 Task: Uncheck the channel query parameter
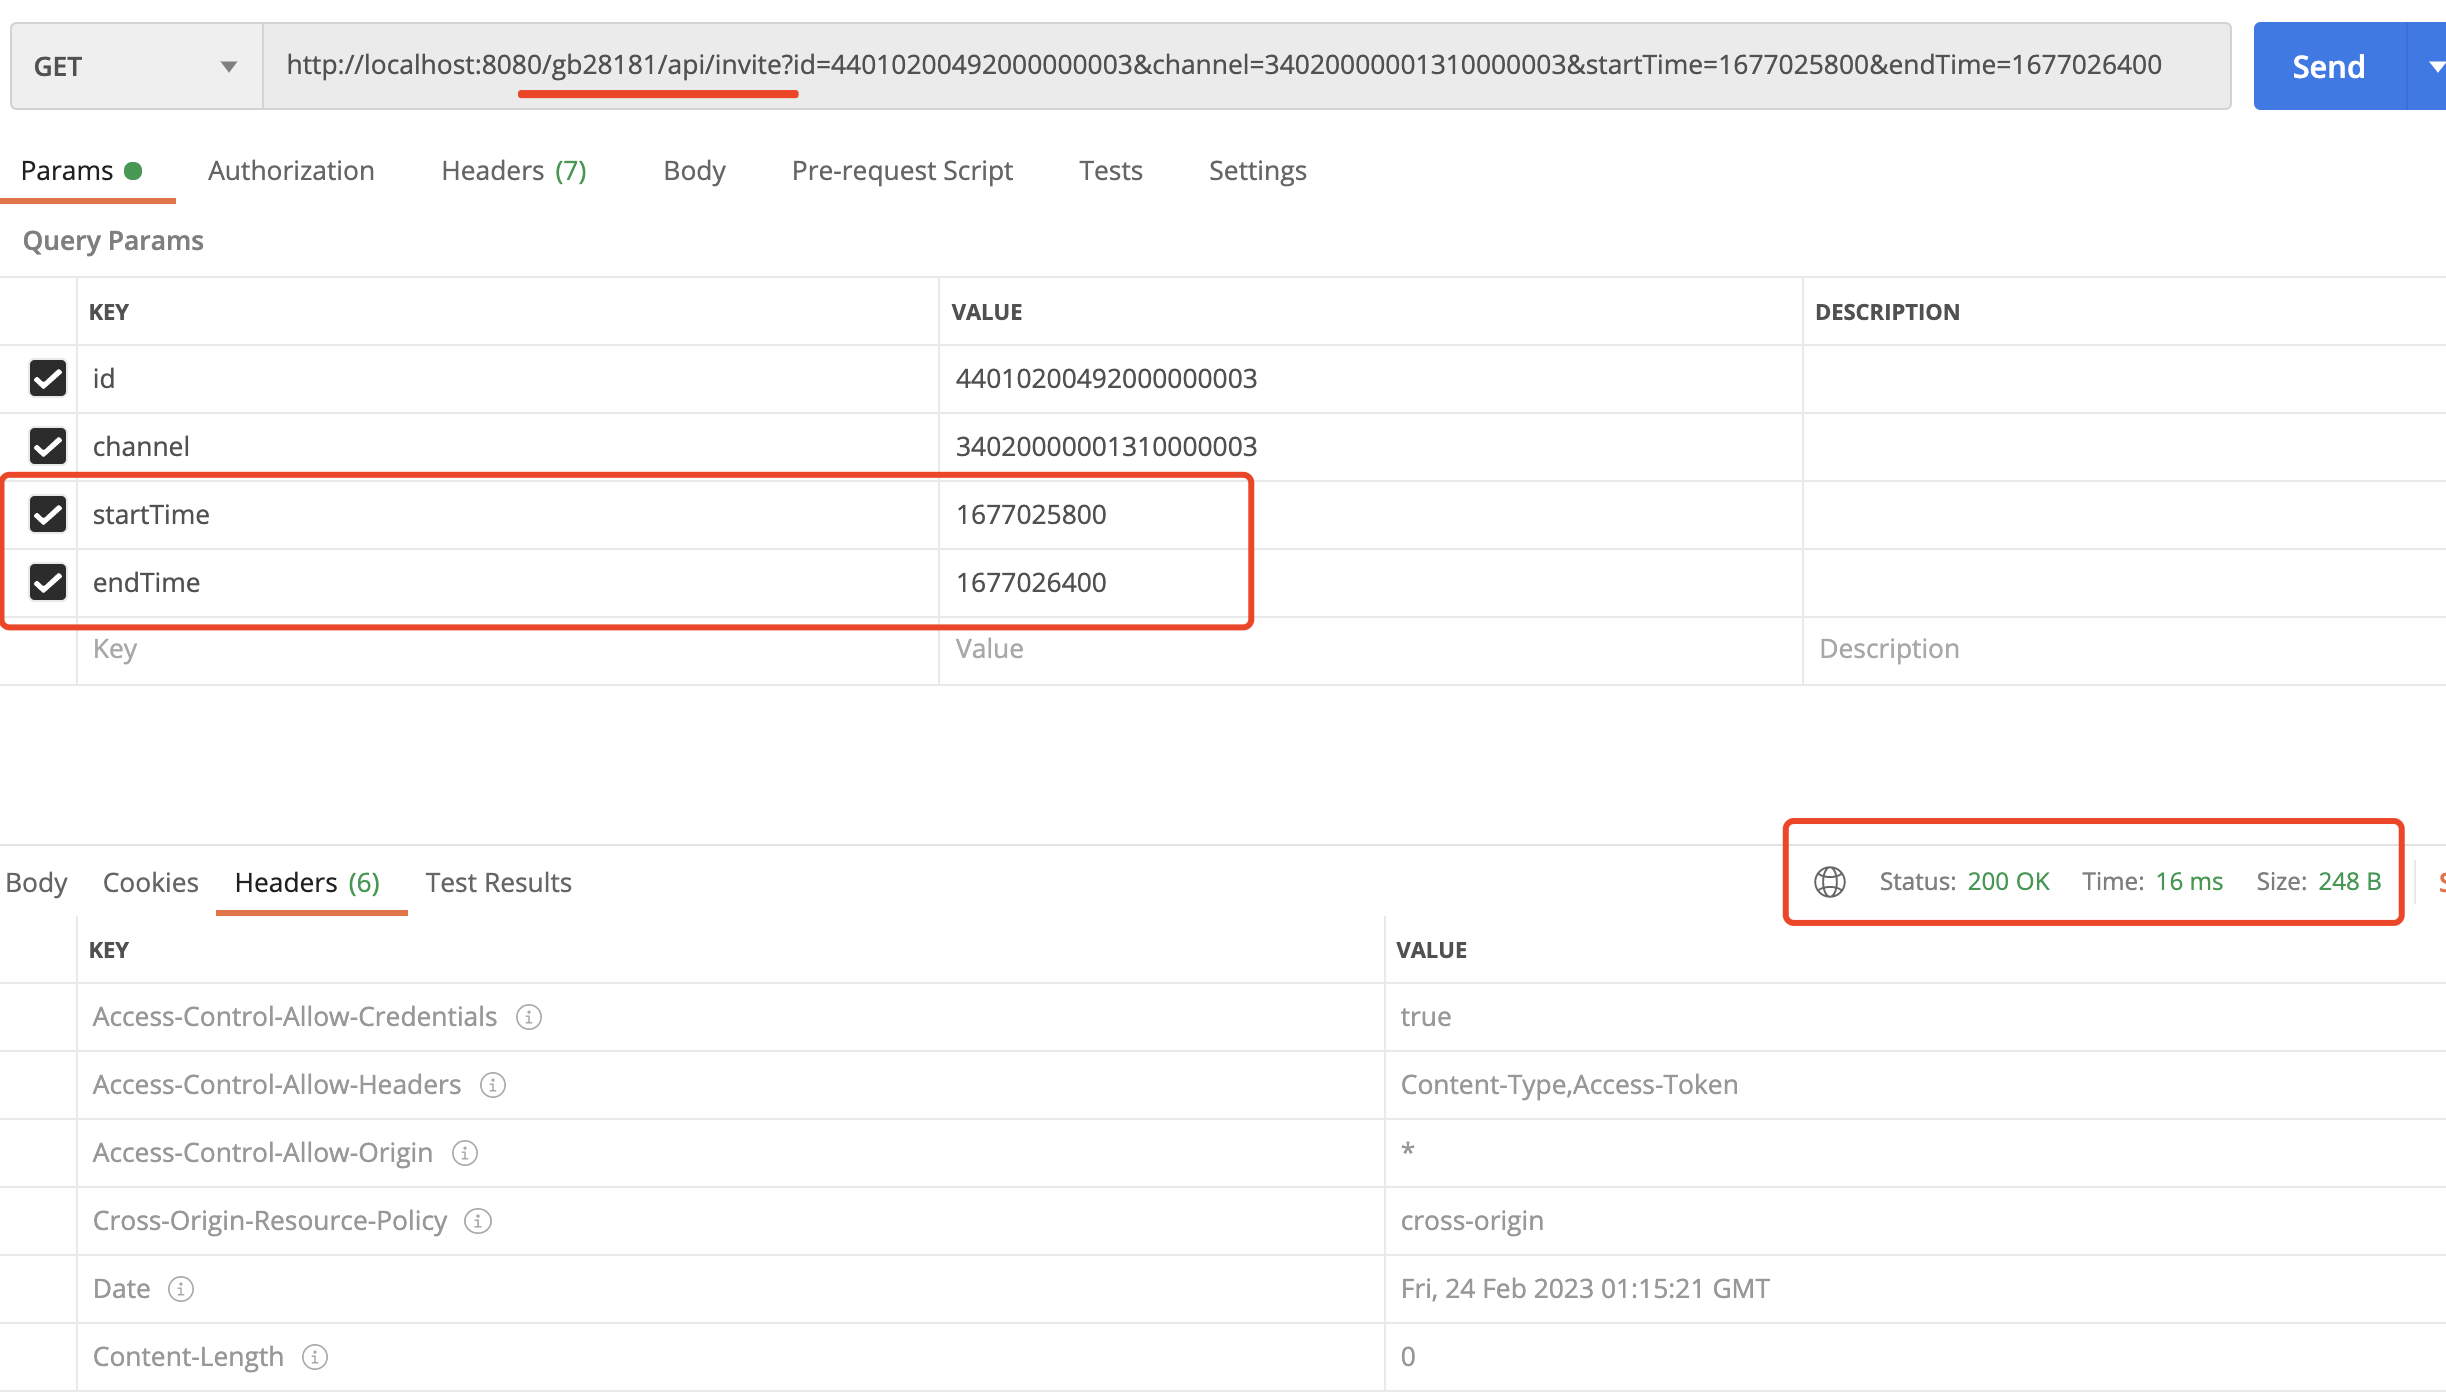pos(47,446)
